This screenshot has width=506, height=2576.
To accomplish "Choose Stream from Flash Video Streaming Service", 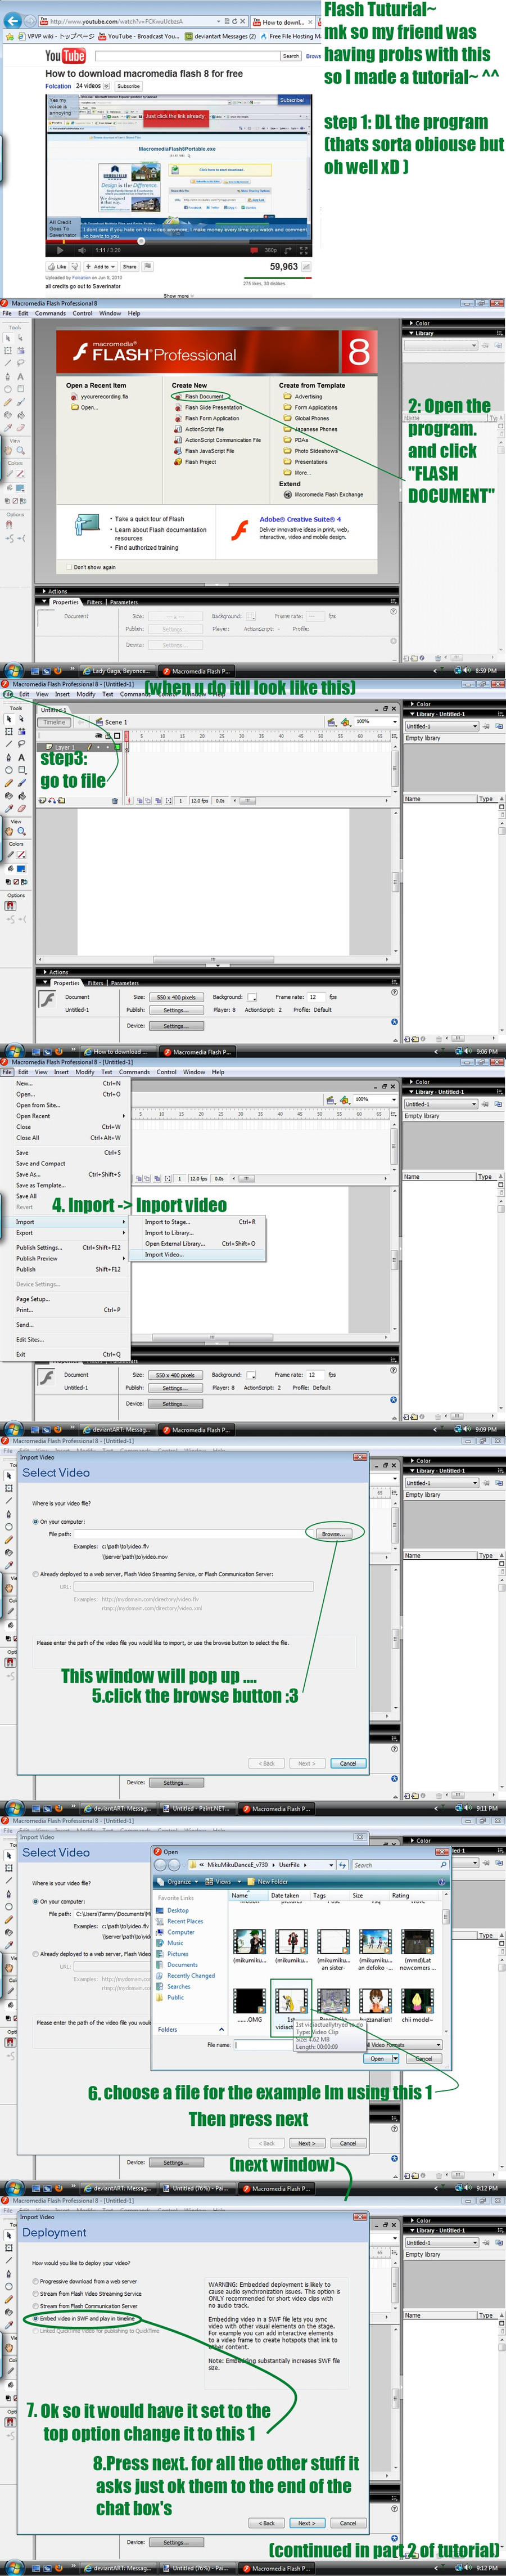I will [36, 2294].
